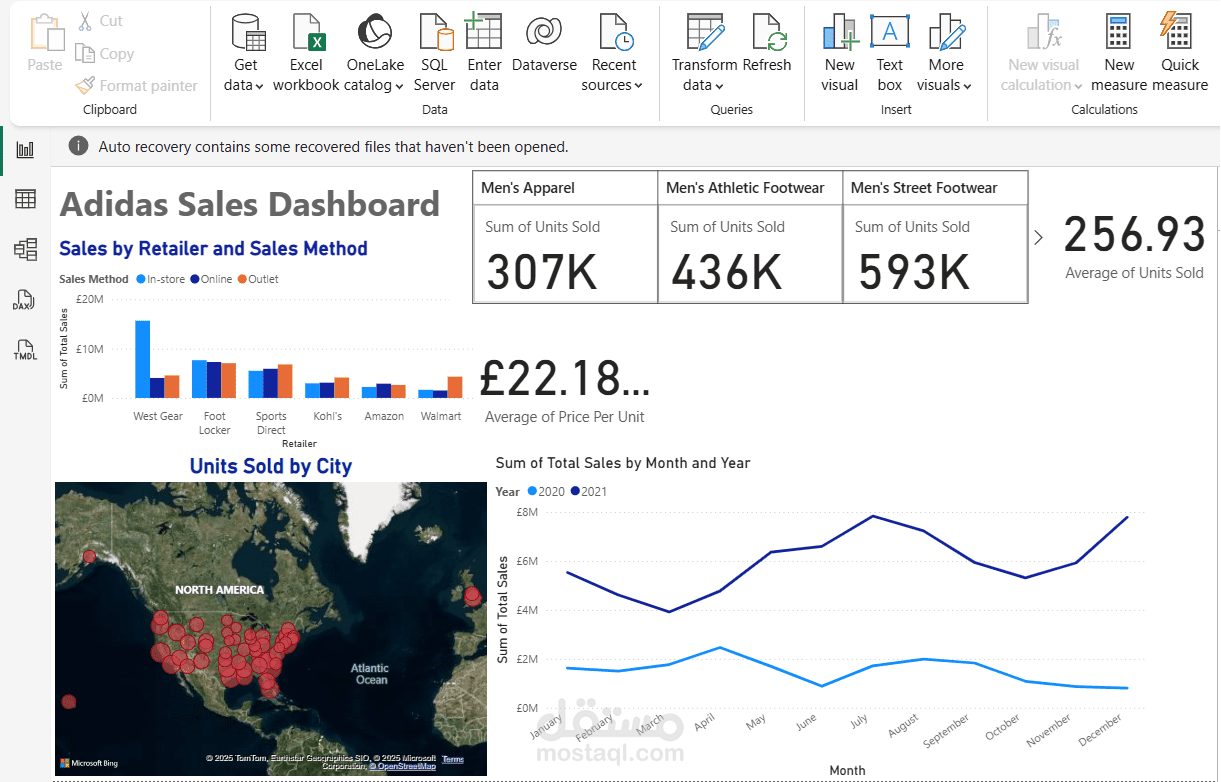Switch to Model view in sidebar
1221x782 pixels.
(x=25, y=249)
